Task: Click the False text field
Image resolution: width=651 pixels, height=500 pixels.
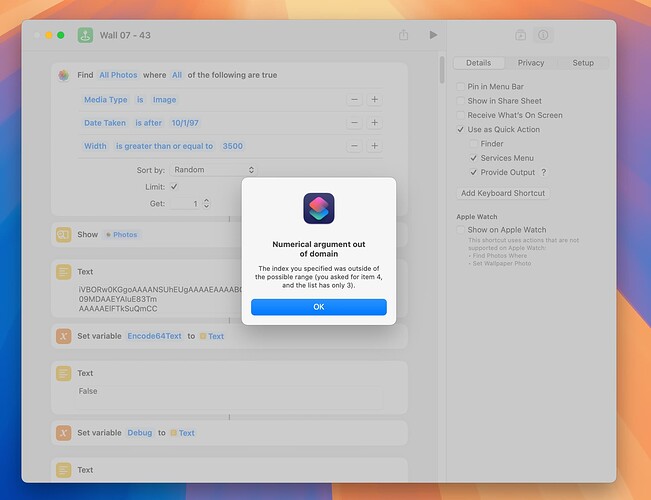Action: point(229,398)
